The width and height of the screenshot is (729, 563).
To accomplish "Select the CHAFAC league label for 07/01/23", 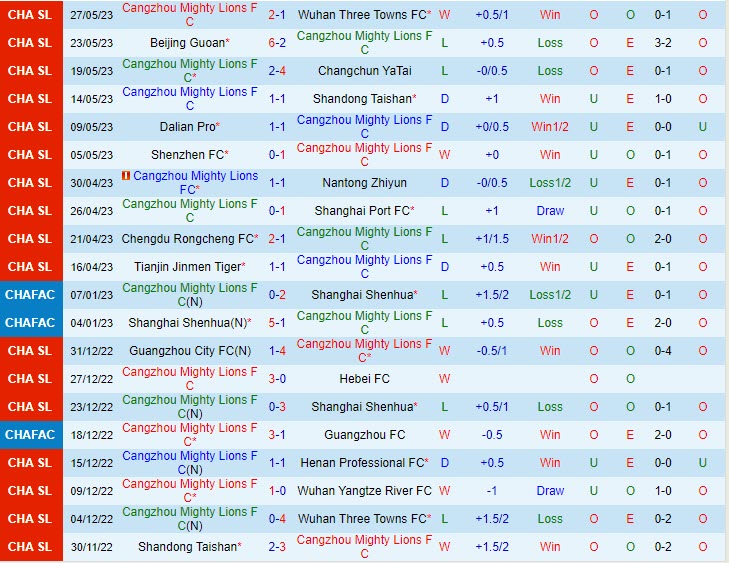I will pyautogui.click(x=31, y=294).
